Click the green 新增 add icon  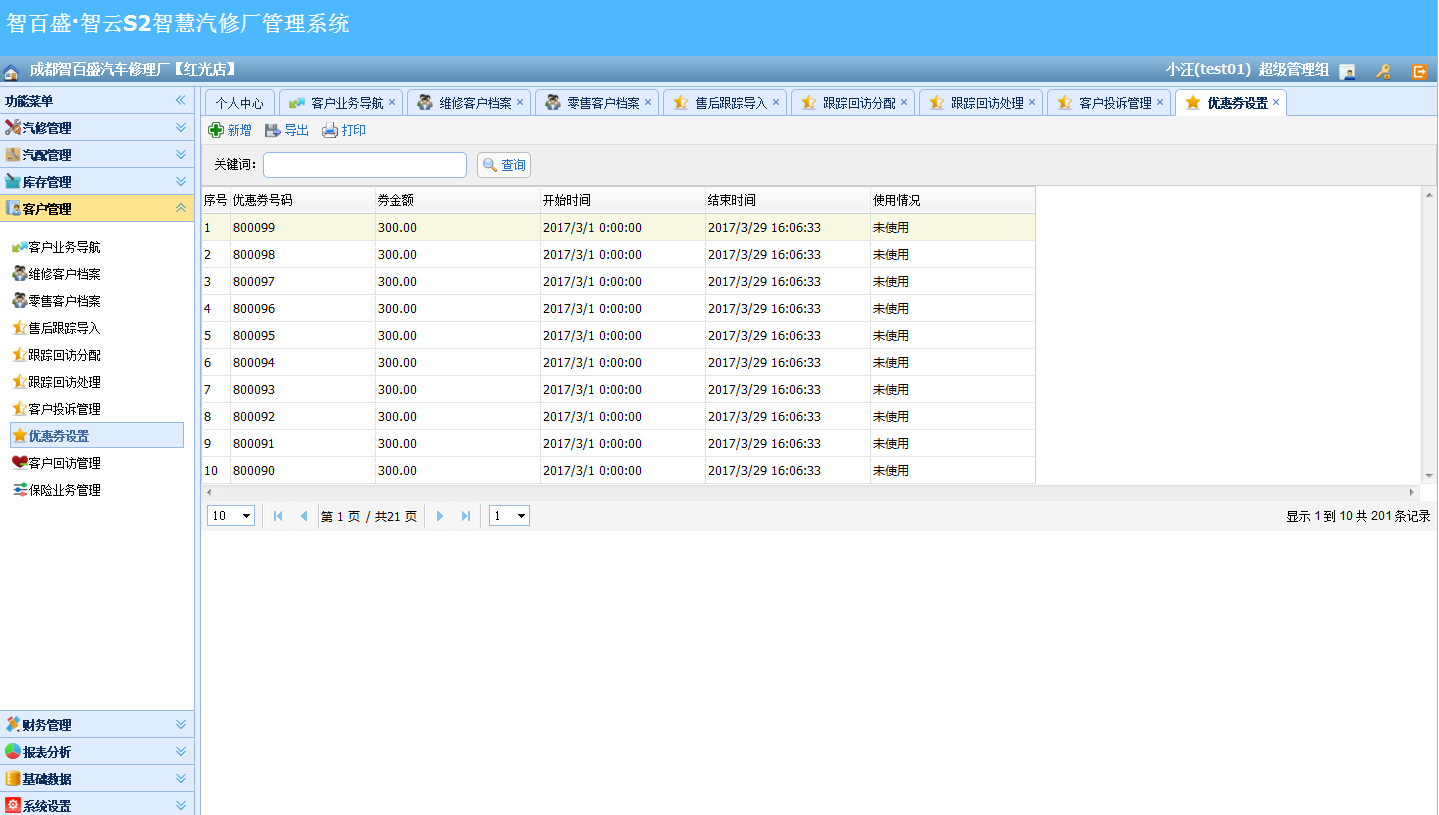click(x=215, y=130)
